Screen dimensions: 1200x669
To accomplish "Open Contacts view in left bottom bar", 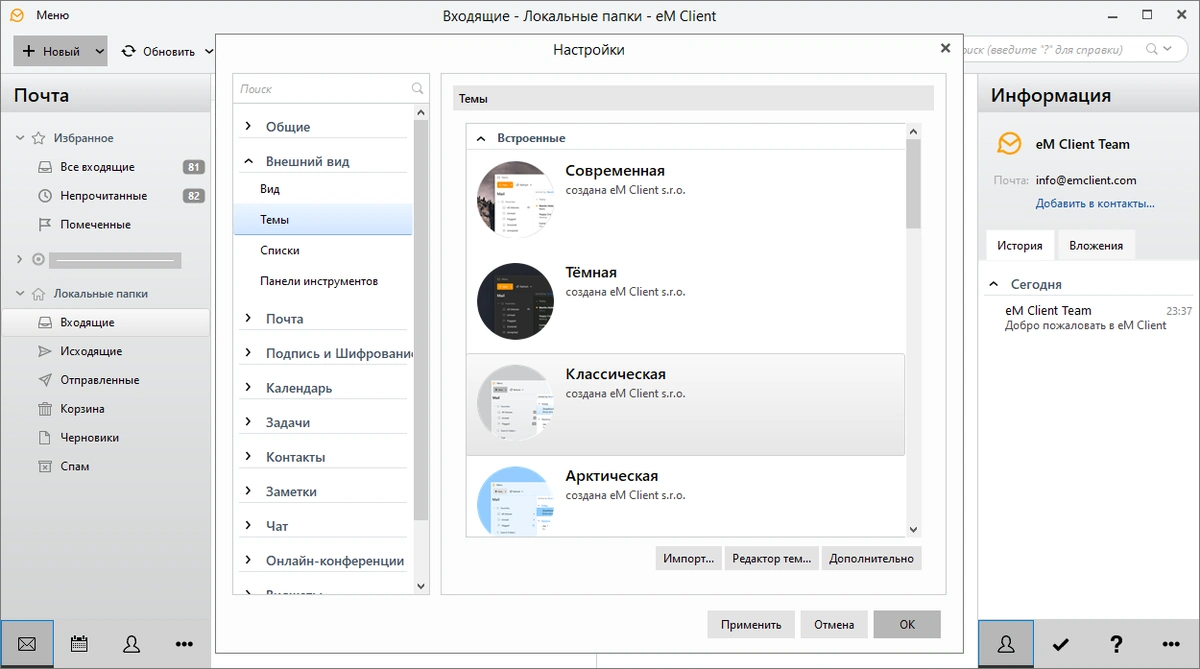I will click(x=131, y=645).
